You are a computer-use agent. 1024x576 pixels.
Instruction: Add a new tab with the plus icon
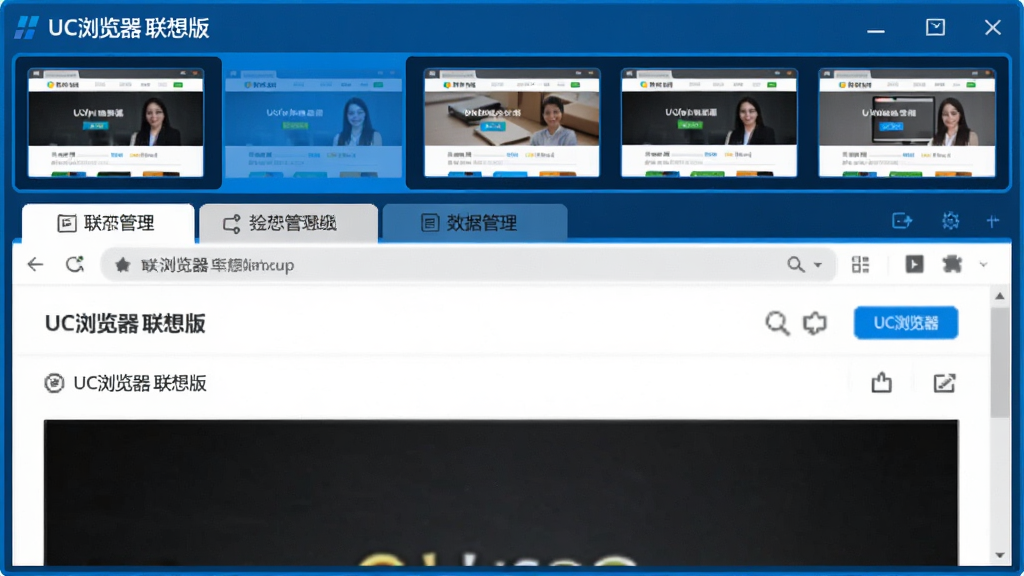point(993,221)
